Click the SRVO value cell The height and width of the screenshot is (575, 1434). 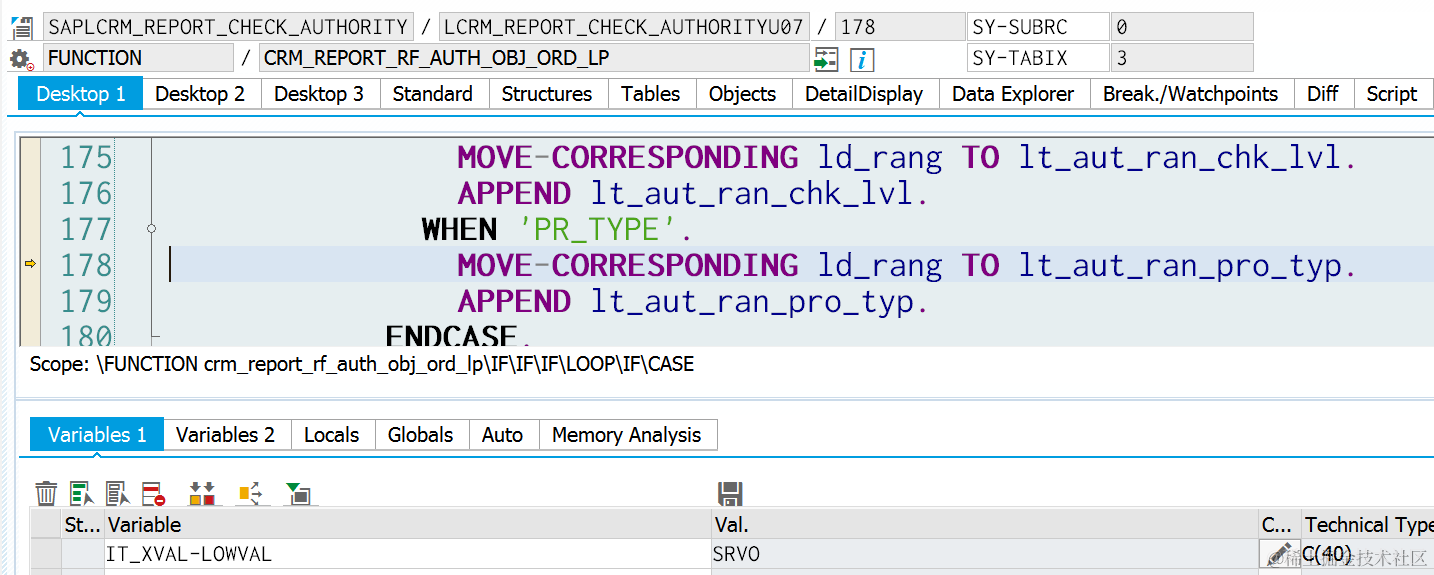point(985,553)
